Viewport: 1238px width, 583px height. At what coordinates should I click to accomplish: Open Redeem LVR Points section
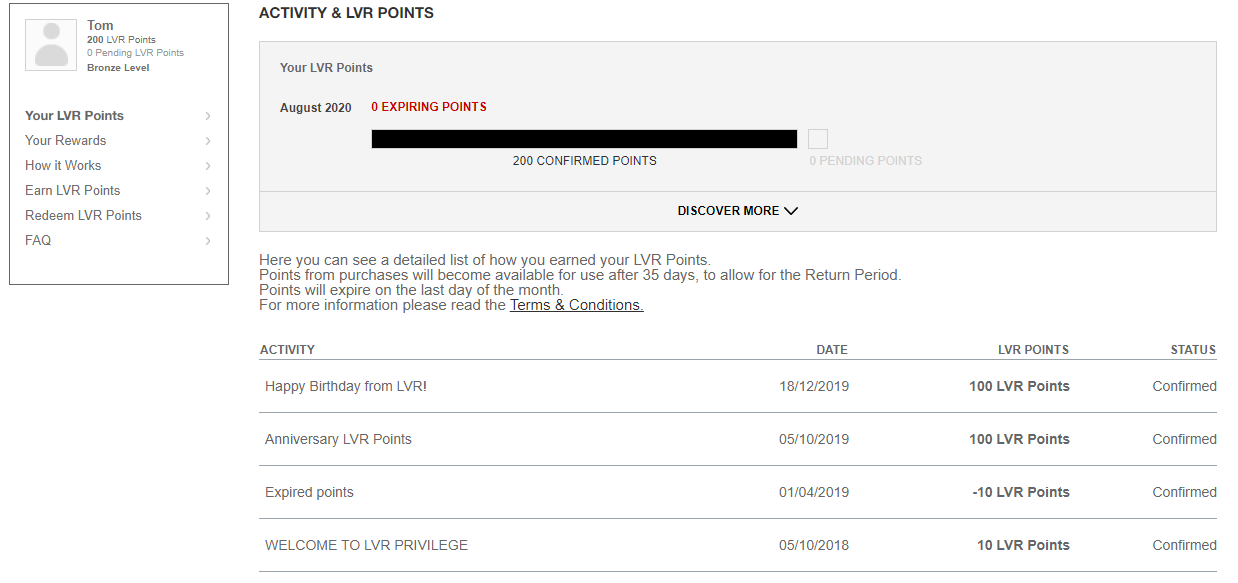point(83,216)
